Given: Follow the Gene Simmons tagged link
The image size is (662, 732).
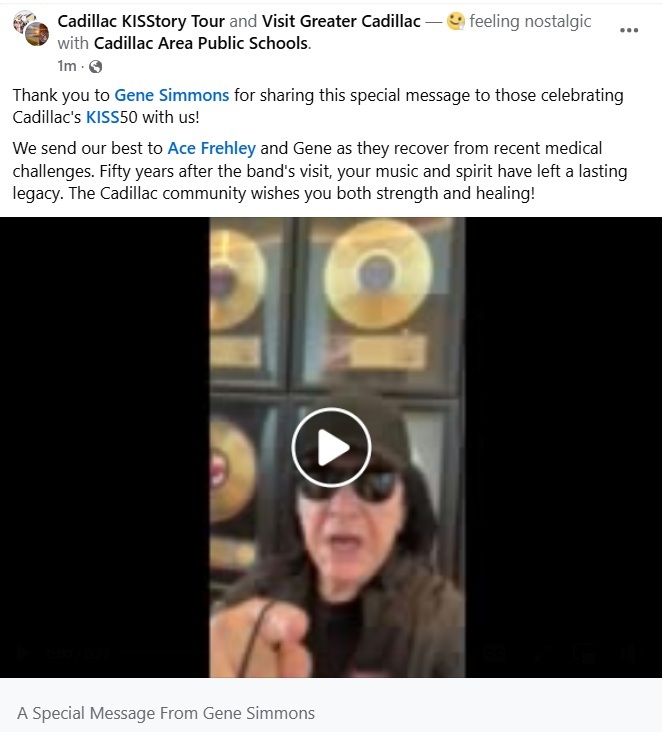Looking at the screenshot, I should (x=172, y=95).
